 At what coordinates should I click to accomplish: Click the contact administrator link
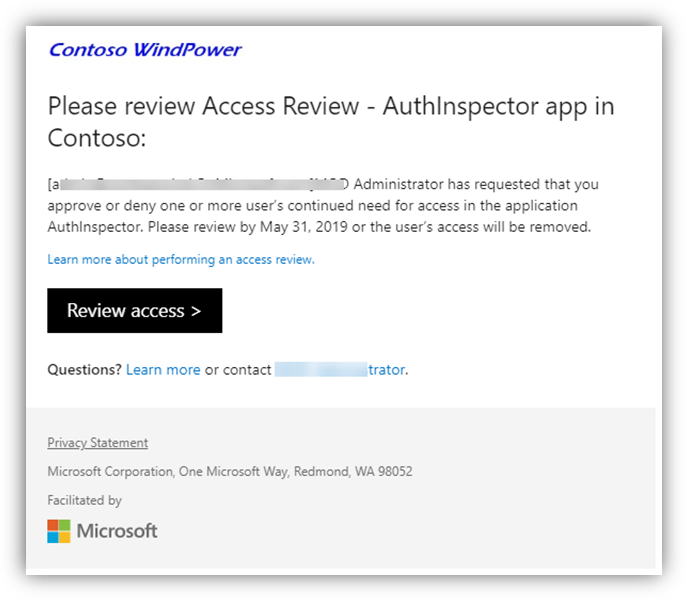(x=340, y=369)
